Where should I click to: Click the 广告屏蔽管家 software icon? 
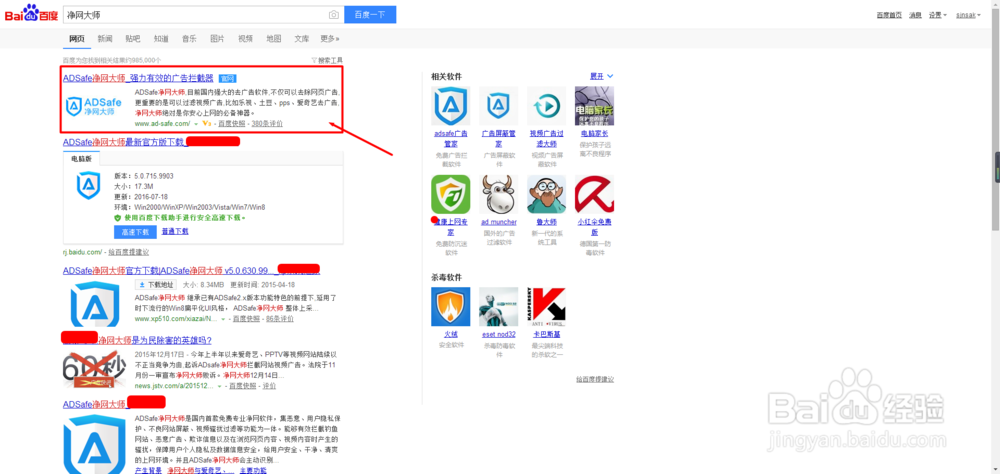498,105
